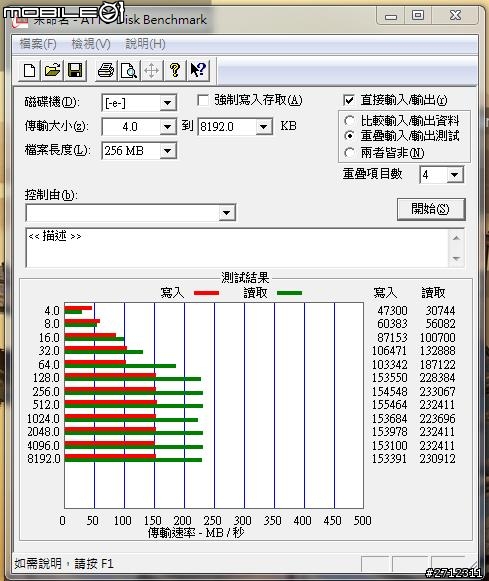Click the read value 233067

438,391
